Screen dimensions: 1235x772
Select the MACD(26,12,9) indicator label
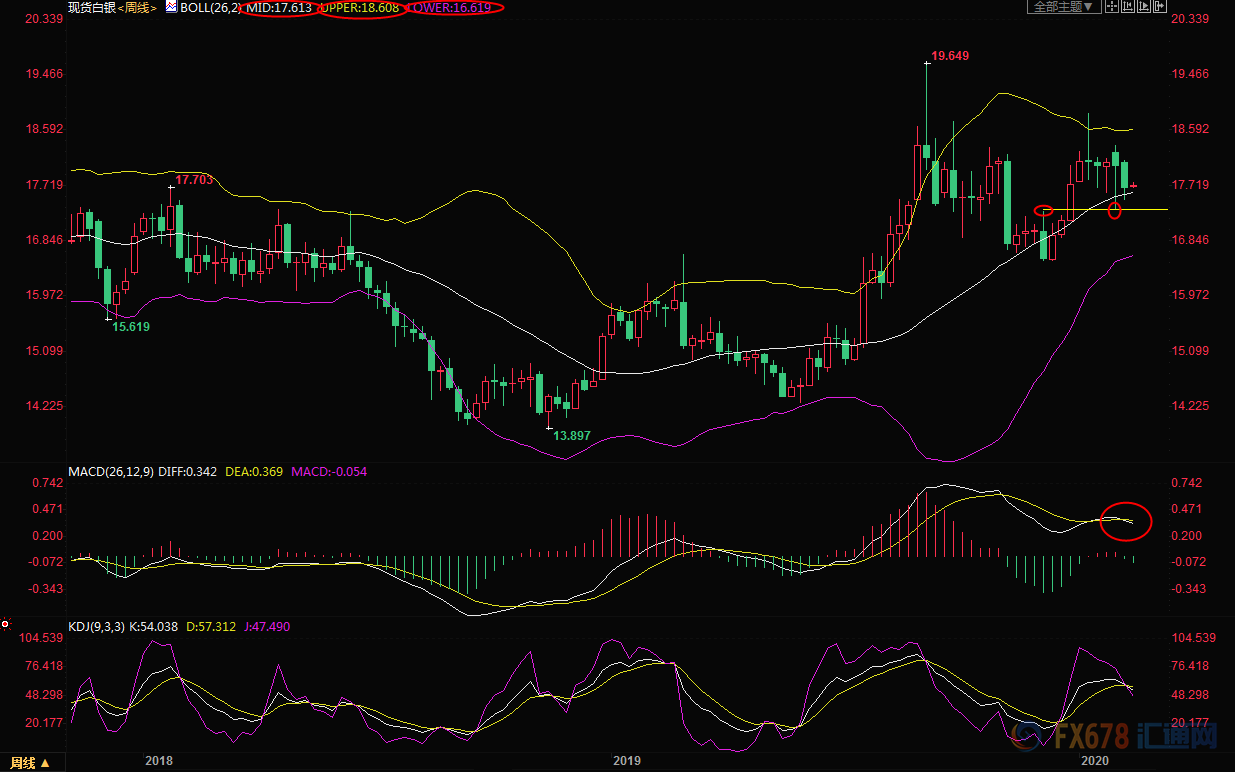click(112, 470)
